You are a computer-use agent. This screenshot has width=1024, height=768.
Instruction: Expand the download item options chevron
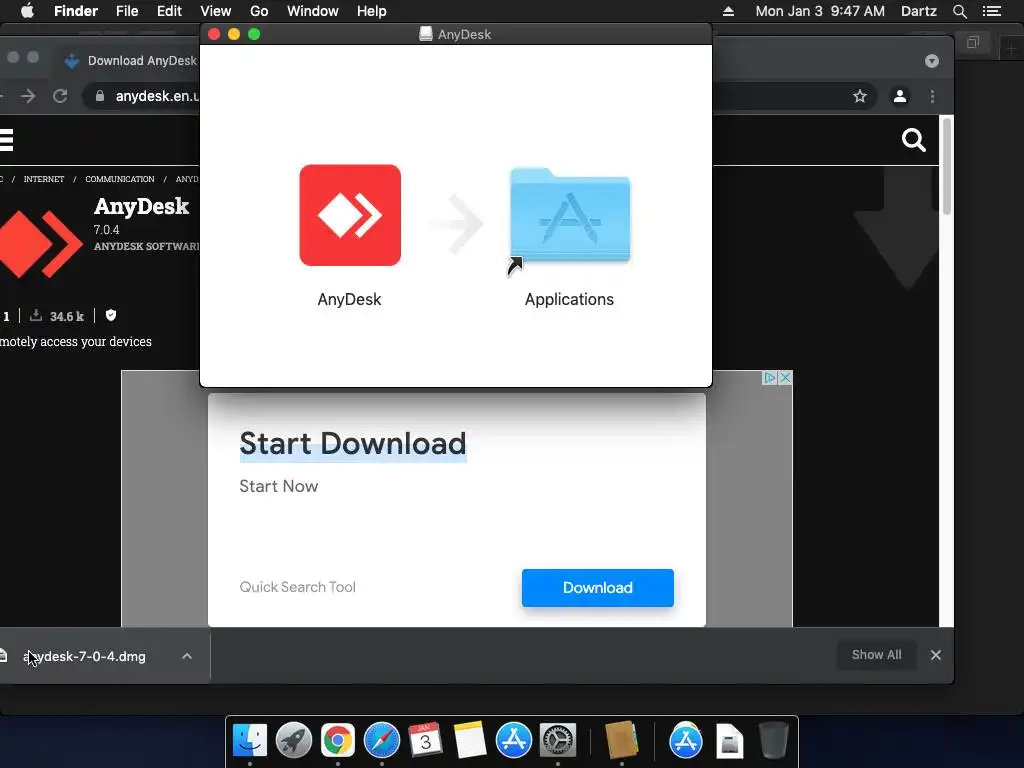click(x=187, y=656)
